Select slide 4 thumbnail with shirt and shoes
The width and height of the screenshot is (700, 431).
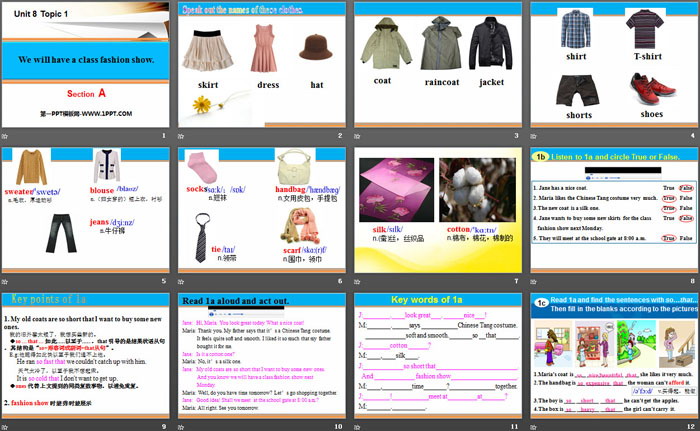pyautogui.click(x=614, y=64)
